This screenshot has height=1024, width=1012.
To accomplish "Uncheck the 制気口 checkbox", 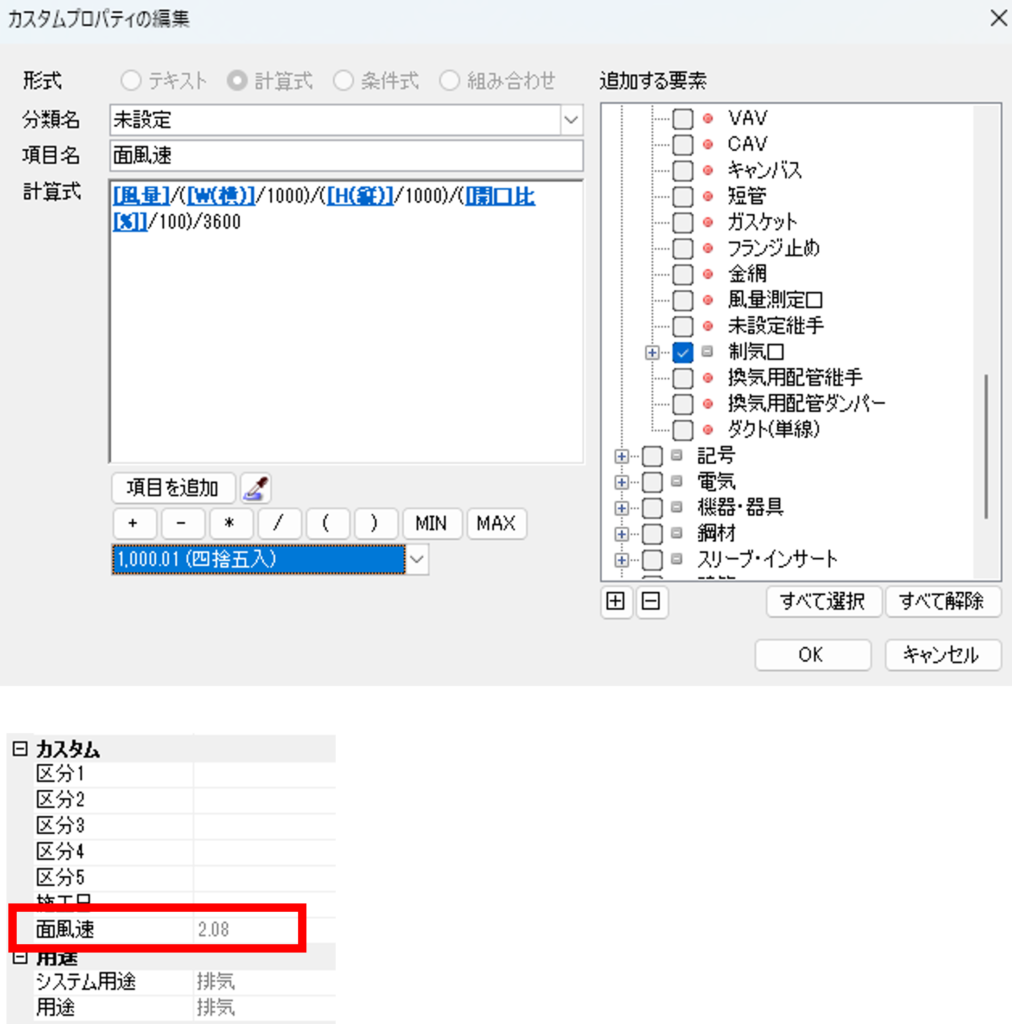I will pyautogui.click(x=683, y=352).
